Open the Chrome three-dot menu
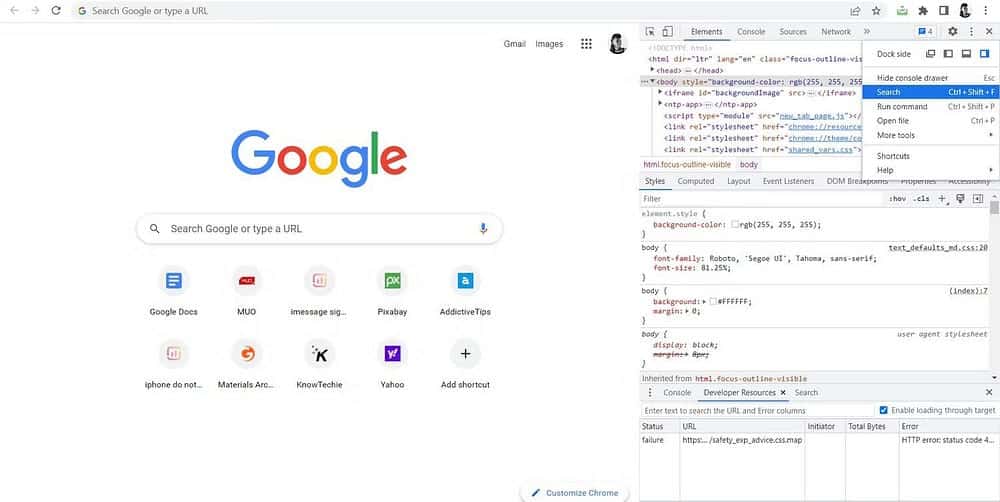Screen dimensions: 1000x502 [x=985, y=11]
